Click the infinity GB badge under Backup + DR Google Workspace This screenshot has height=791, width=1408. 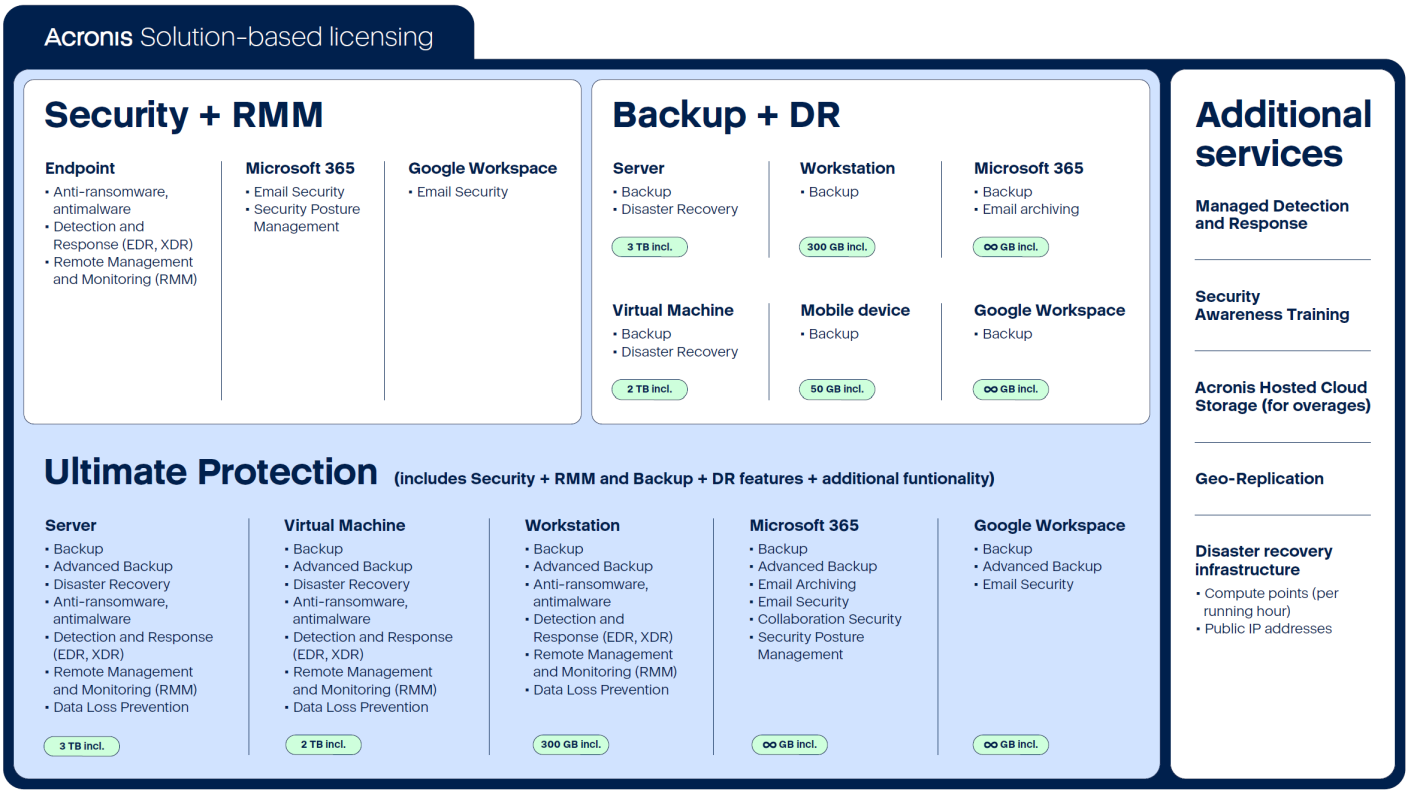click(x=1010, y=389)
